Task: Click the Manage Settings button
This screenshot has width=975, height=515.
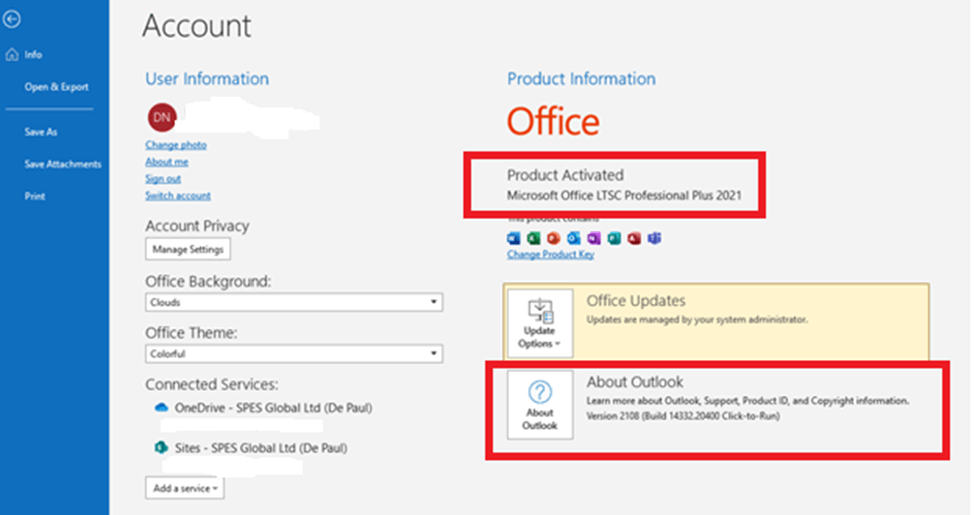Action: coord(188,249)
